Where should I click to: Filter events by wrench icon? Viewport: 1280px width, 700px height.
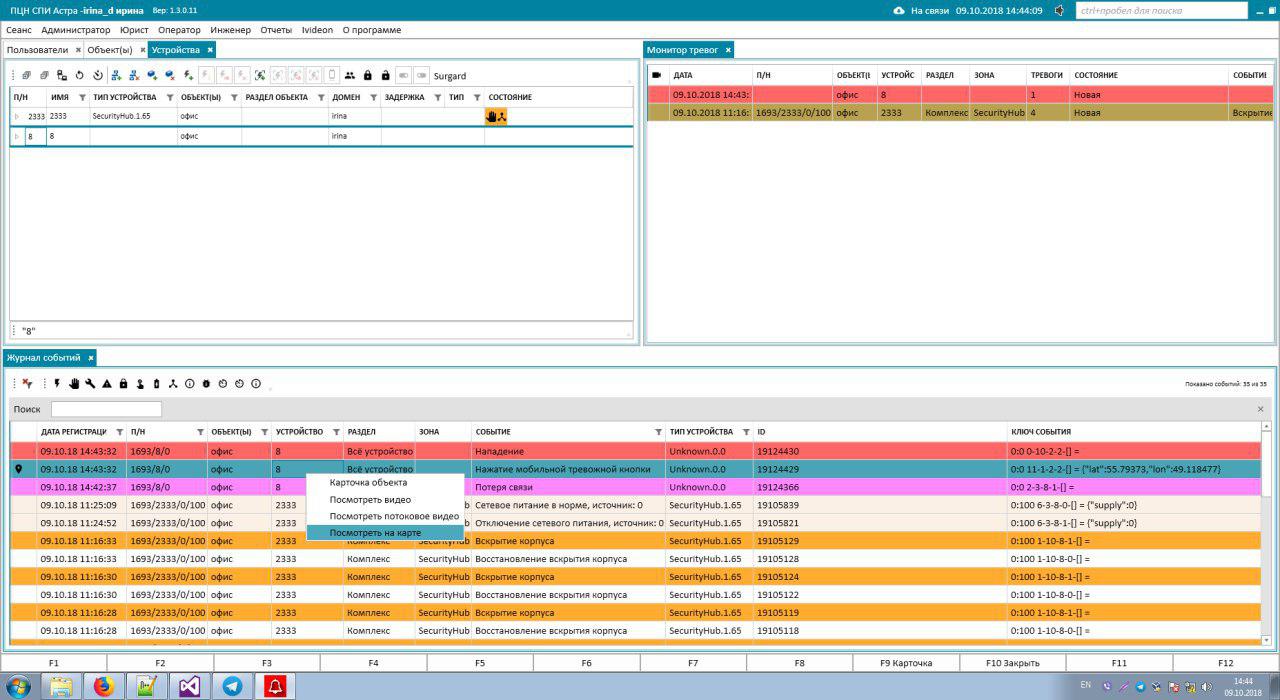pyautogui.click(x=90, y=383)
